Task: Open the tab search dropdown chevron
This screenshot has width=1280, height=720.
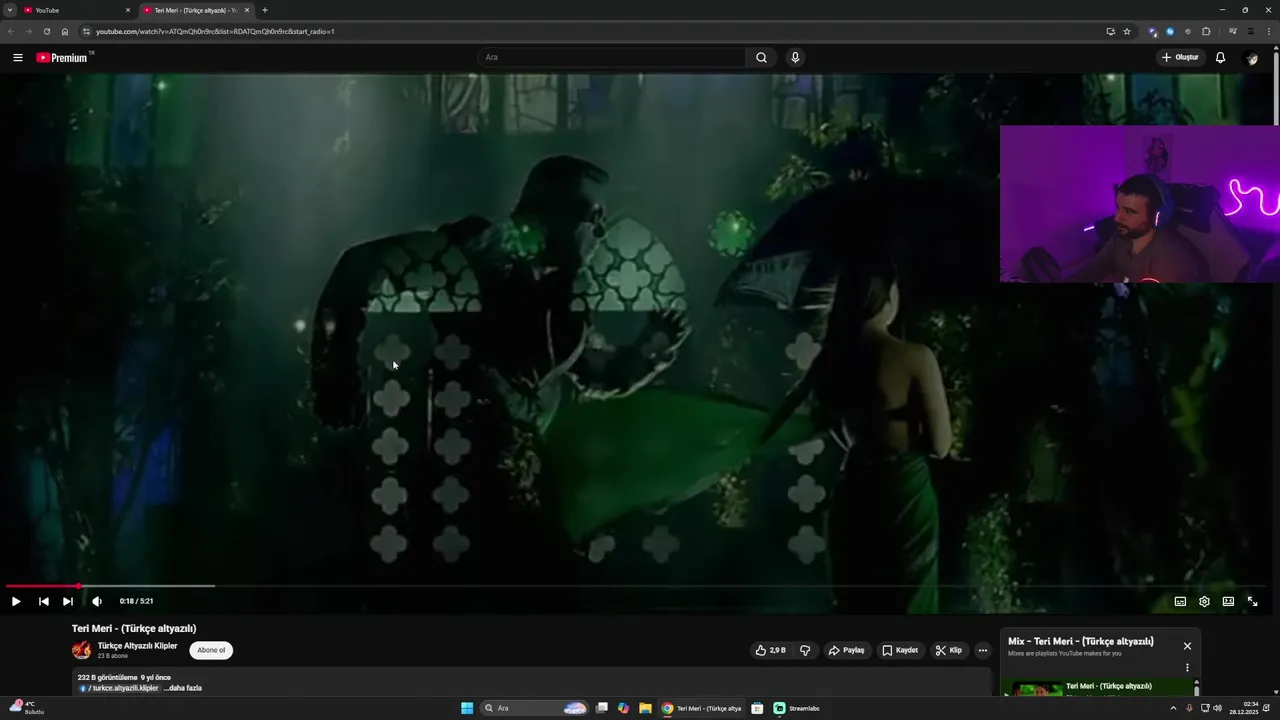Action: click(9, 10)
